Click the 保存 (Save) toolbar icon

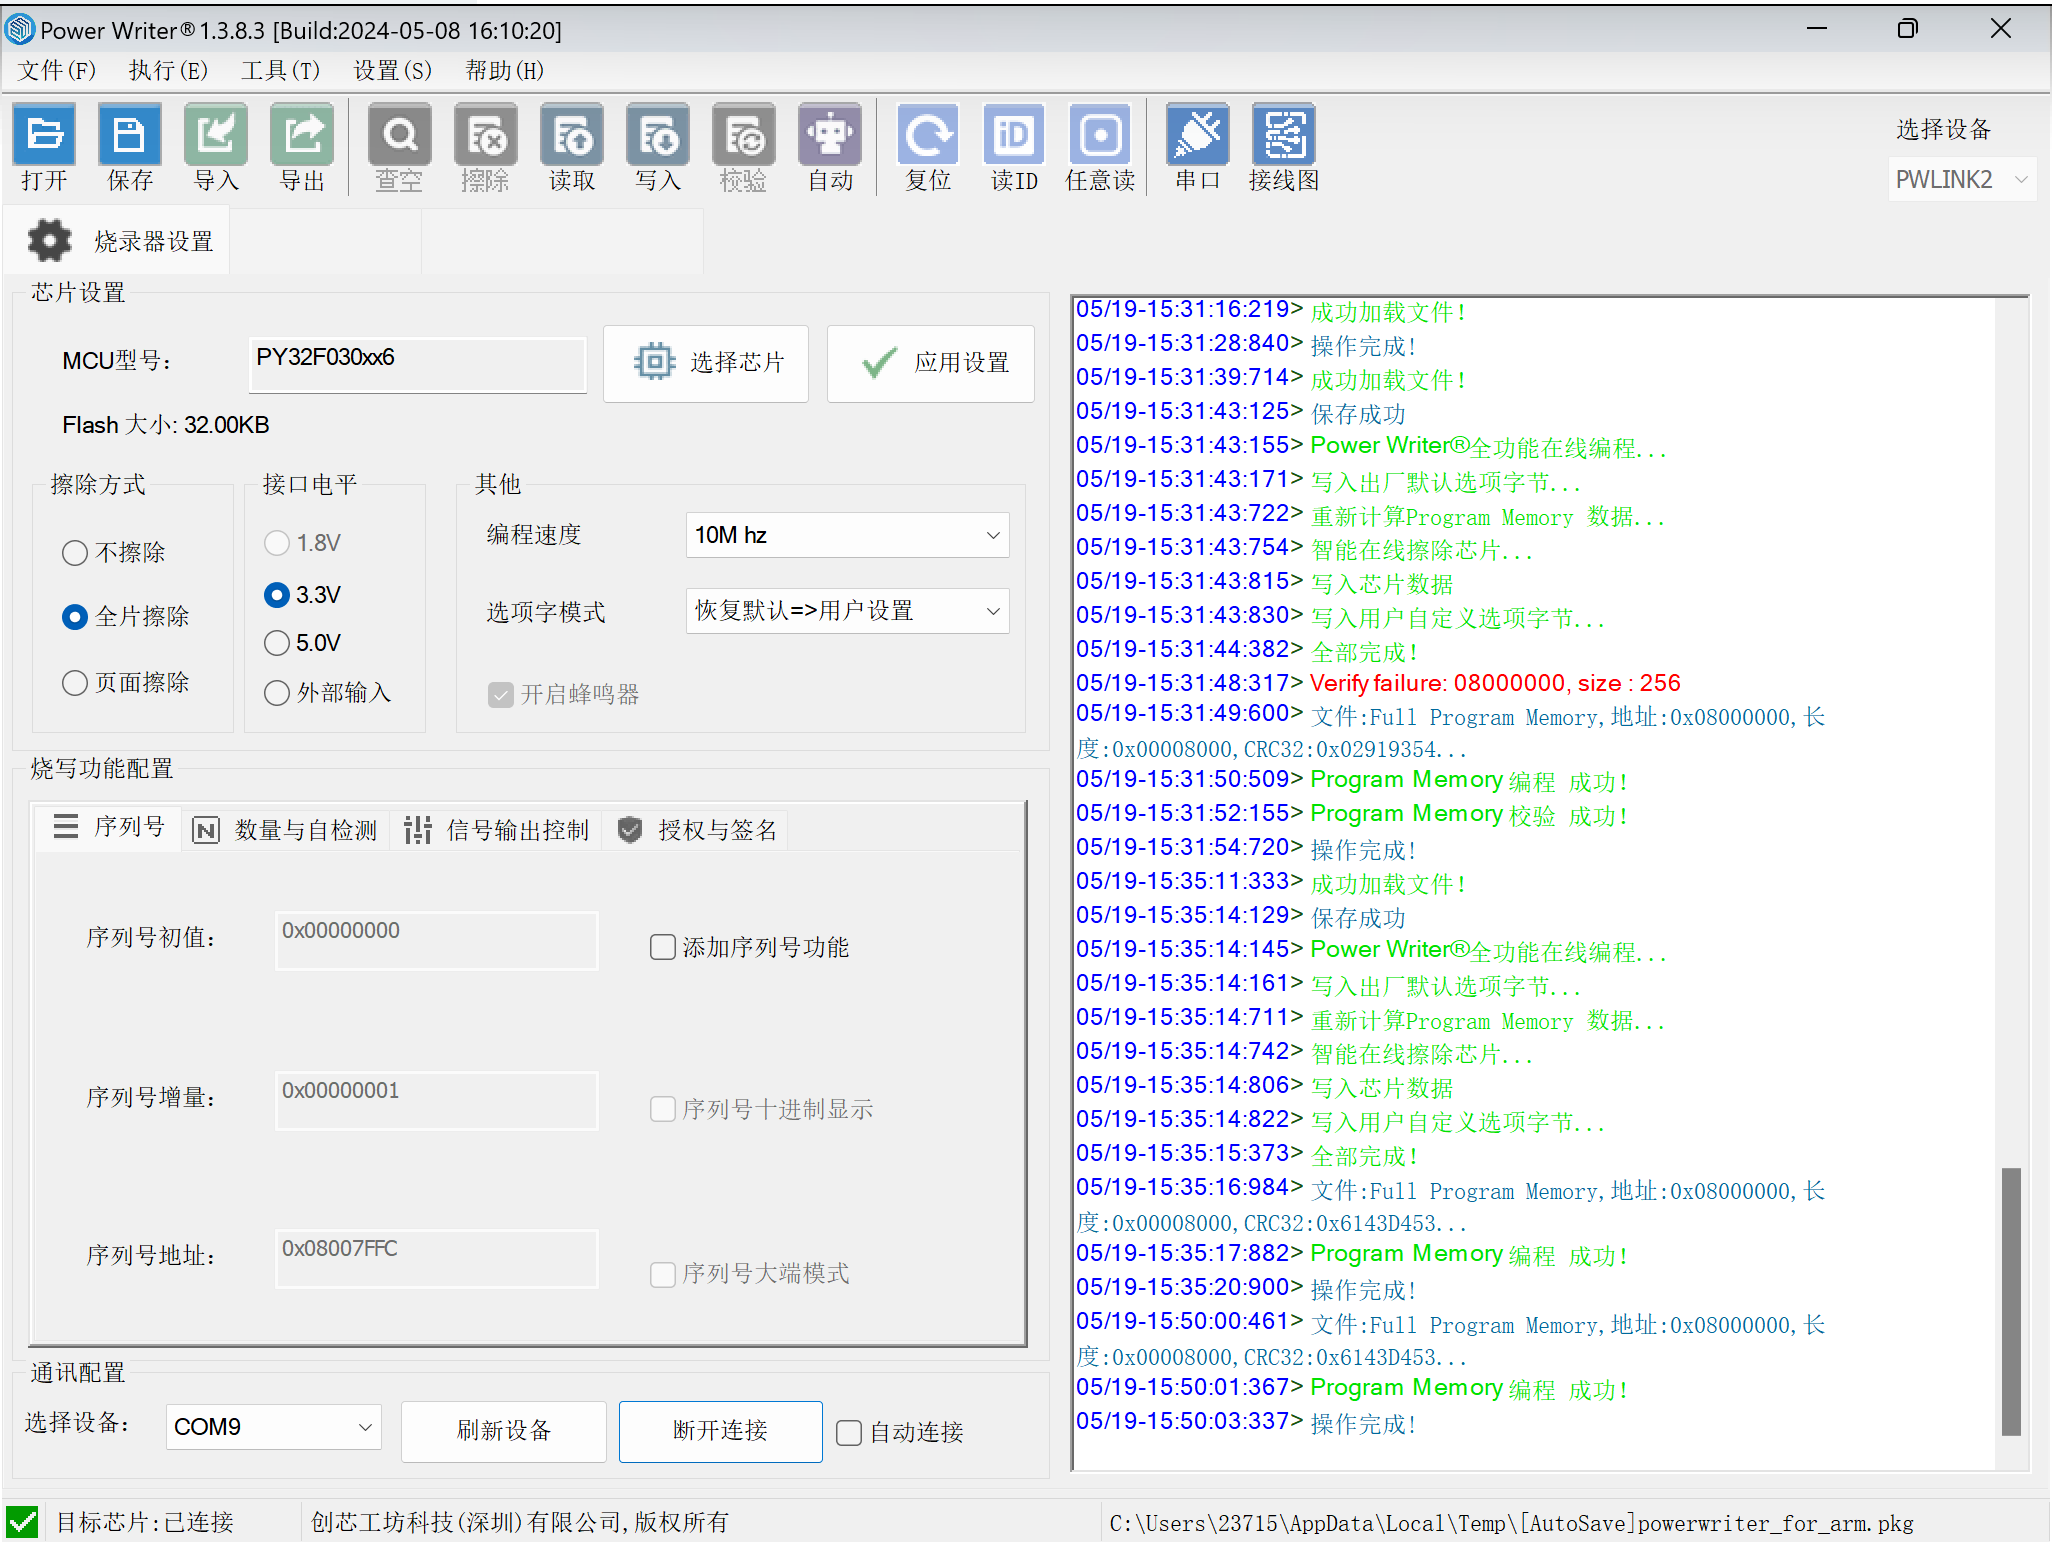coord(130,135)
